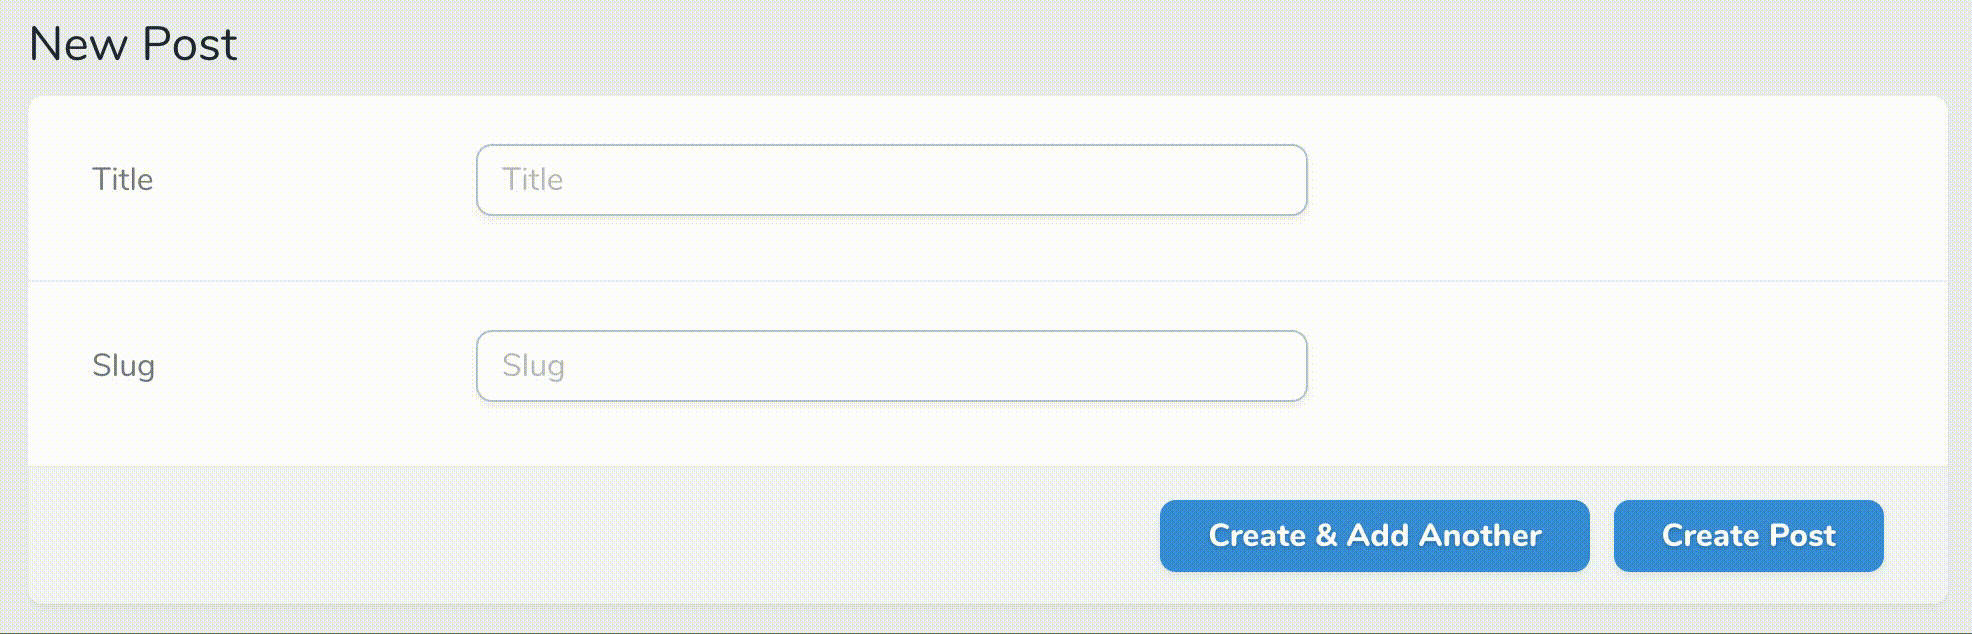Viewport: 1972px width, 634px height.
Task: Click the Create & Add Another button
Action: (x=1374, y=536)
